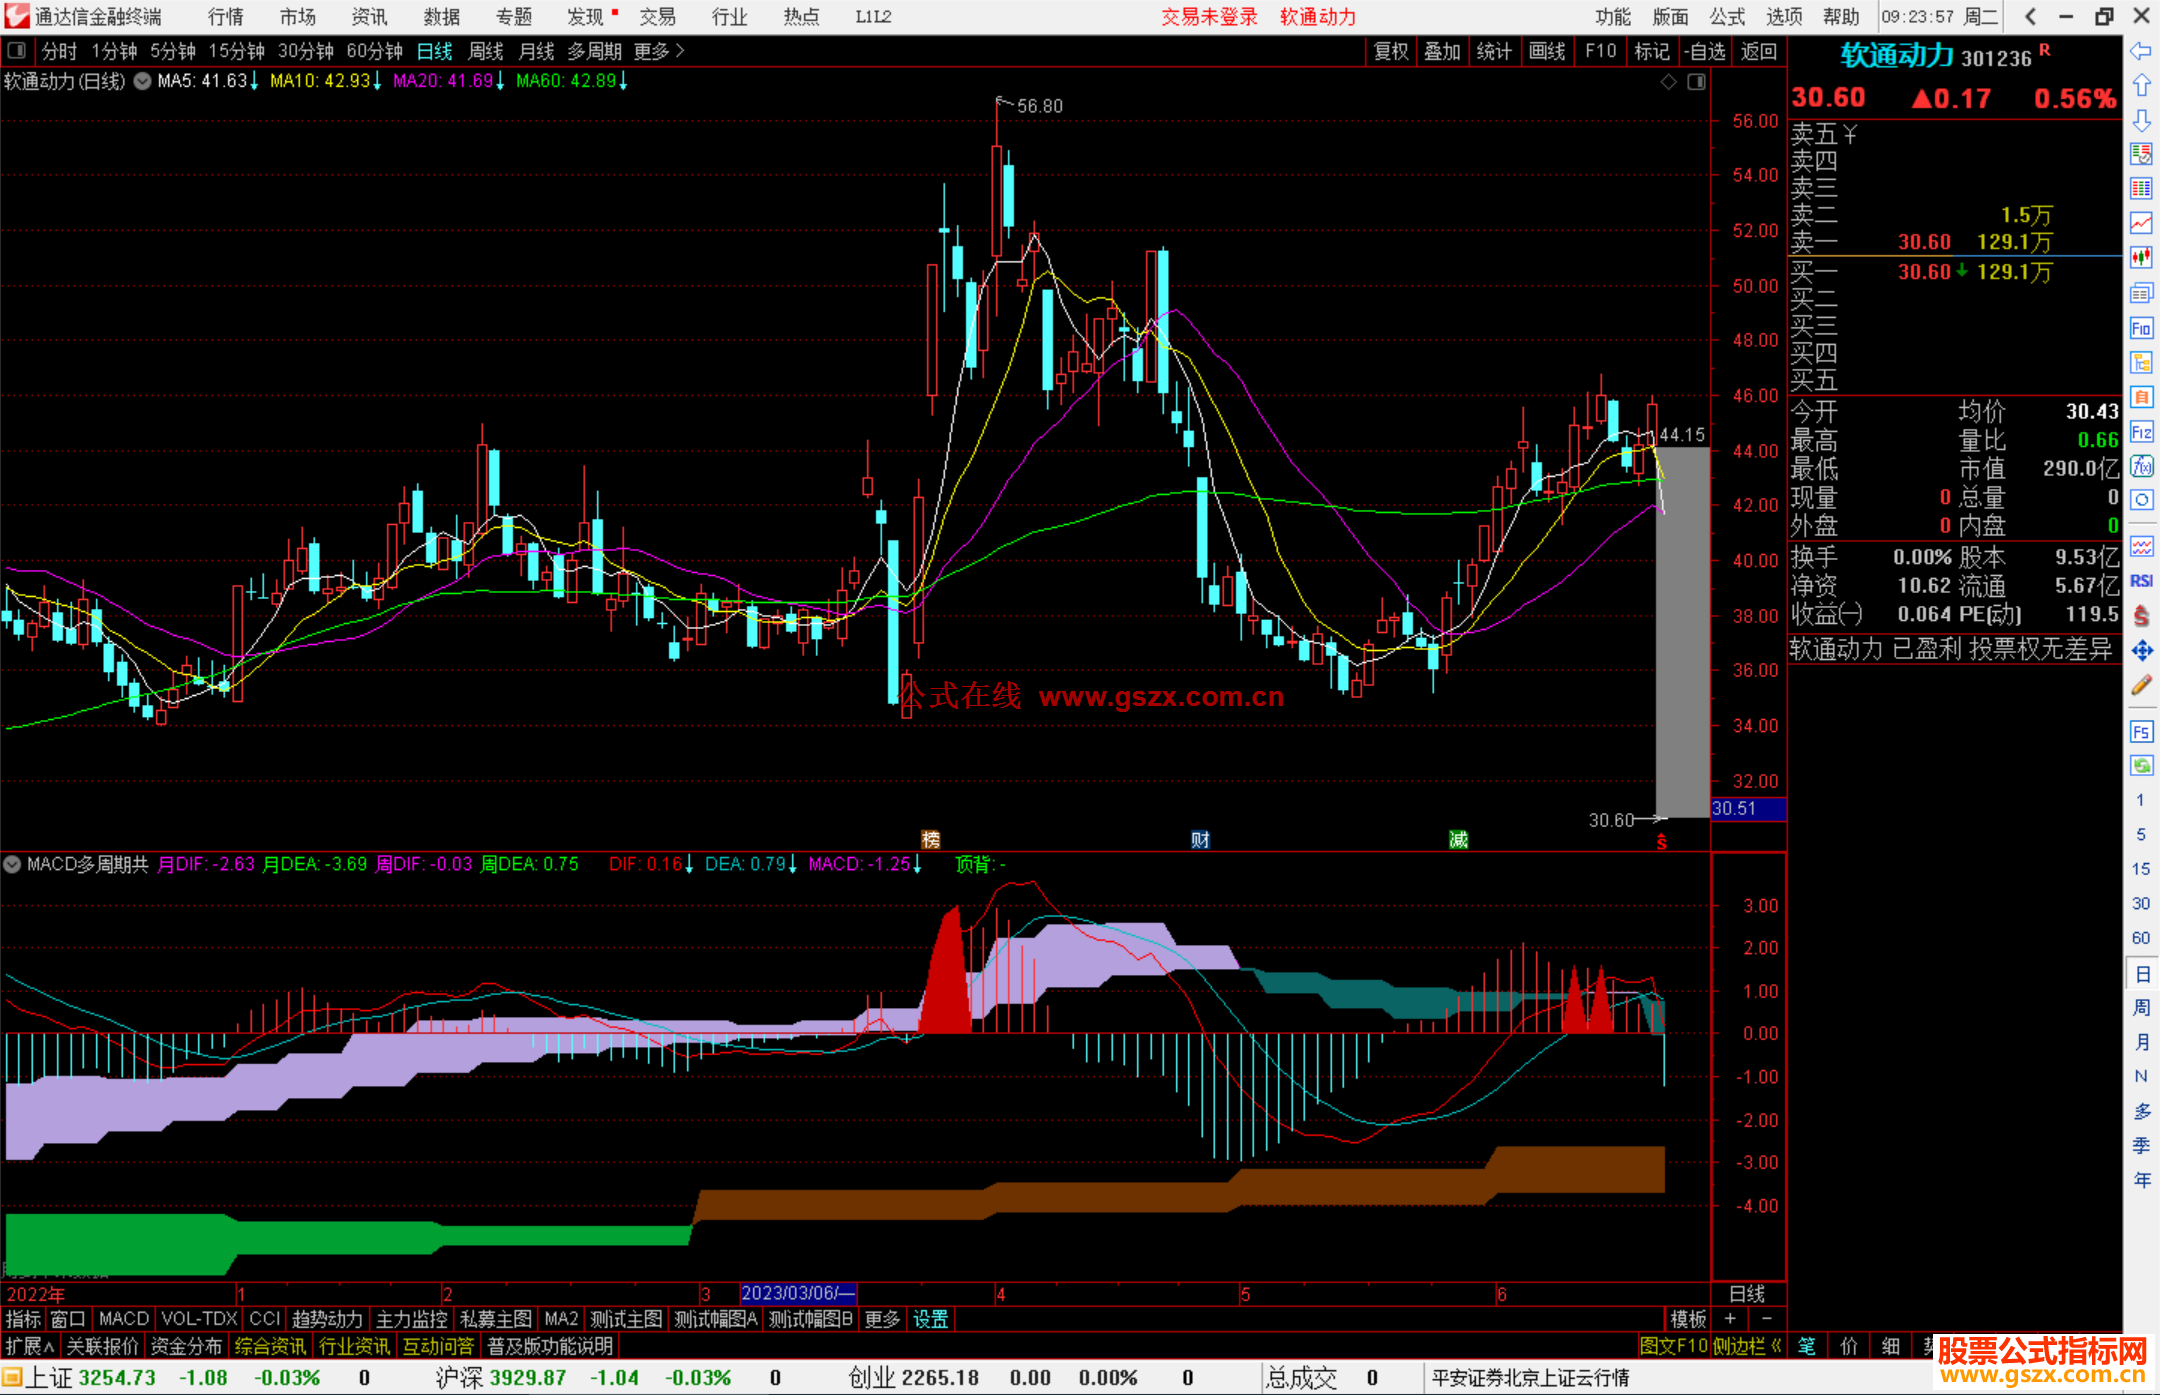
Task: Collapse the 侧边栏 side panel
Action: click(1747, 1347)
